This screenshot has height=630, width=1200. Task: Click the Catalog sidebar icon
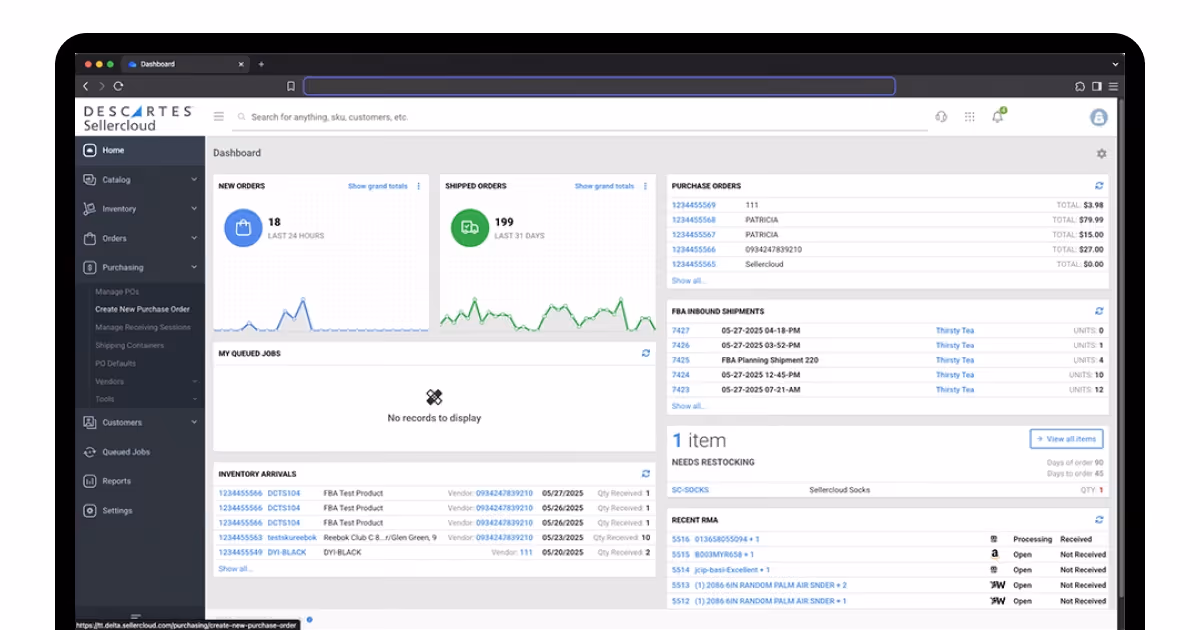[x=90, y=180]
